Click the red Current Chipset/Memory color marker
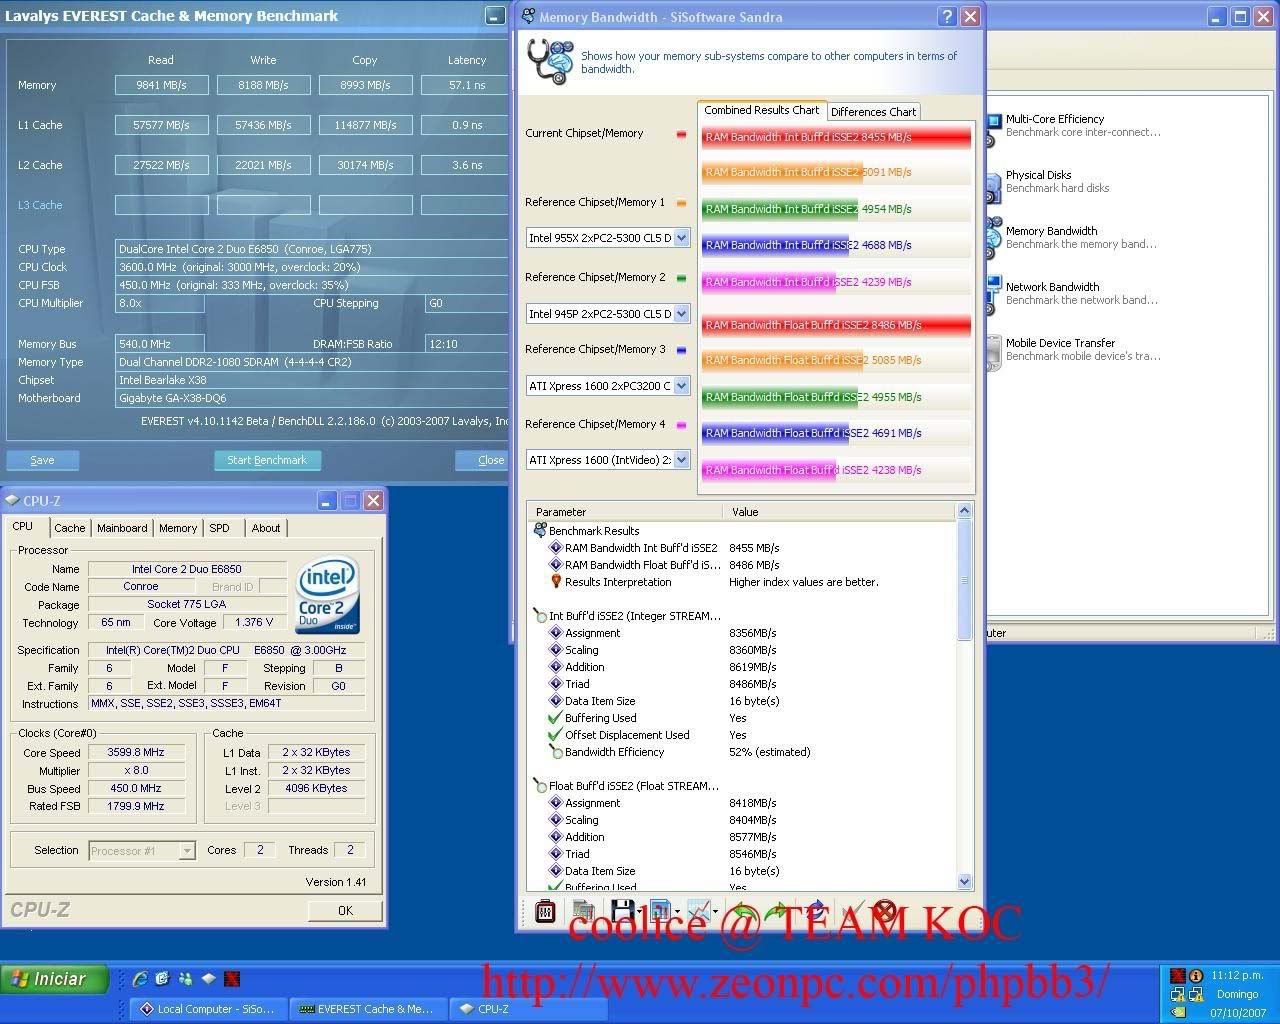Screen dimensions: 1280x1024 point(681,134)
